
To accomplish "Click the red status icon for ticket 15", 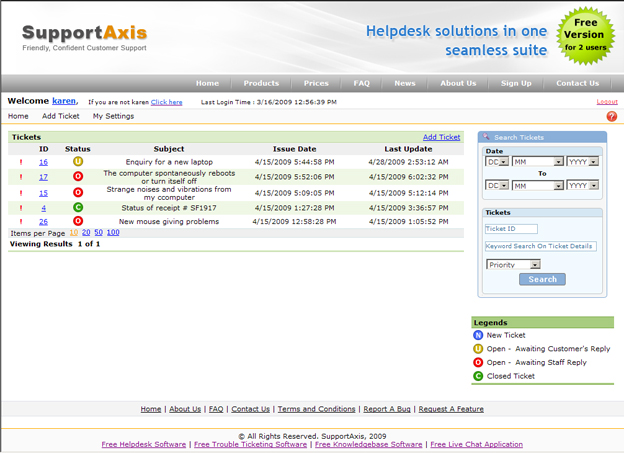I will coord(78,192).
